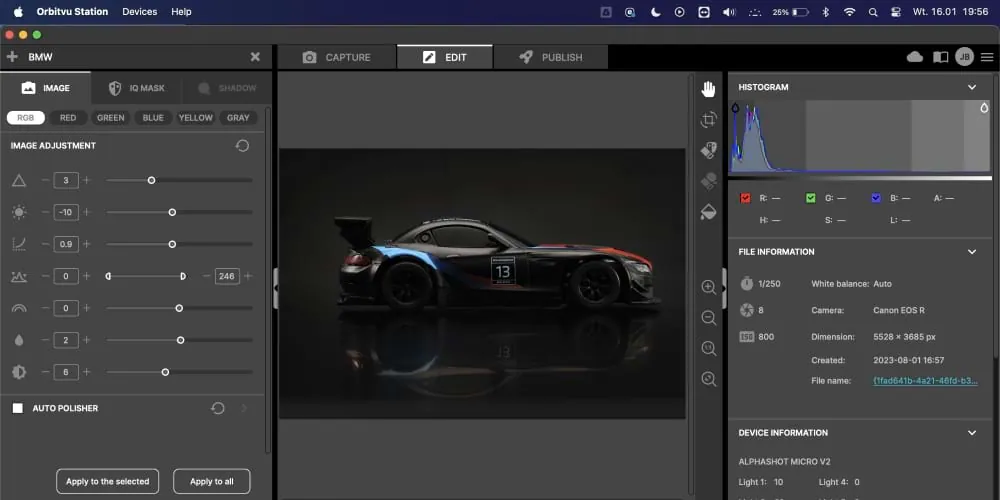Image resolution: width=1000 pixels, height=500 pixels.
Task: Open the Orbitvu Station app menu
Action: click(x=72, y=11)
